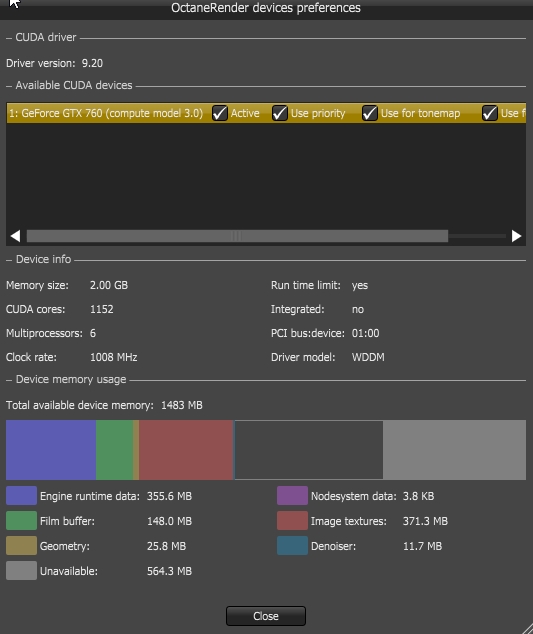533x634 pixels.
Task: Click the 148.0 MB film buffer value
Action: point(169,521)
